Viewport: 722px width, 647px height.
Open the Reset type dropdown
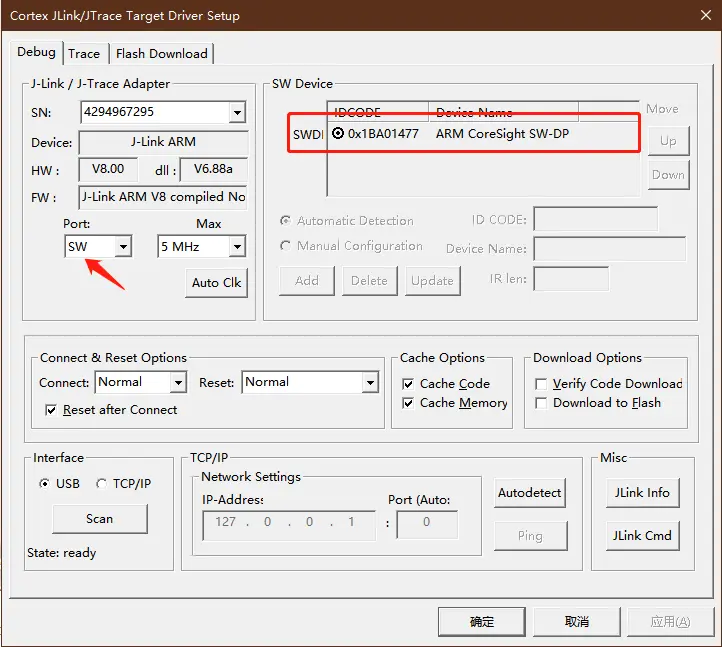click(369, 382)
